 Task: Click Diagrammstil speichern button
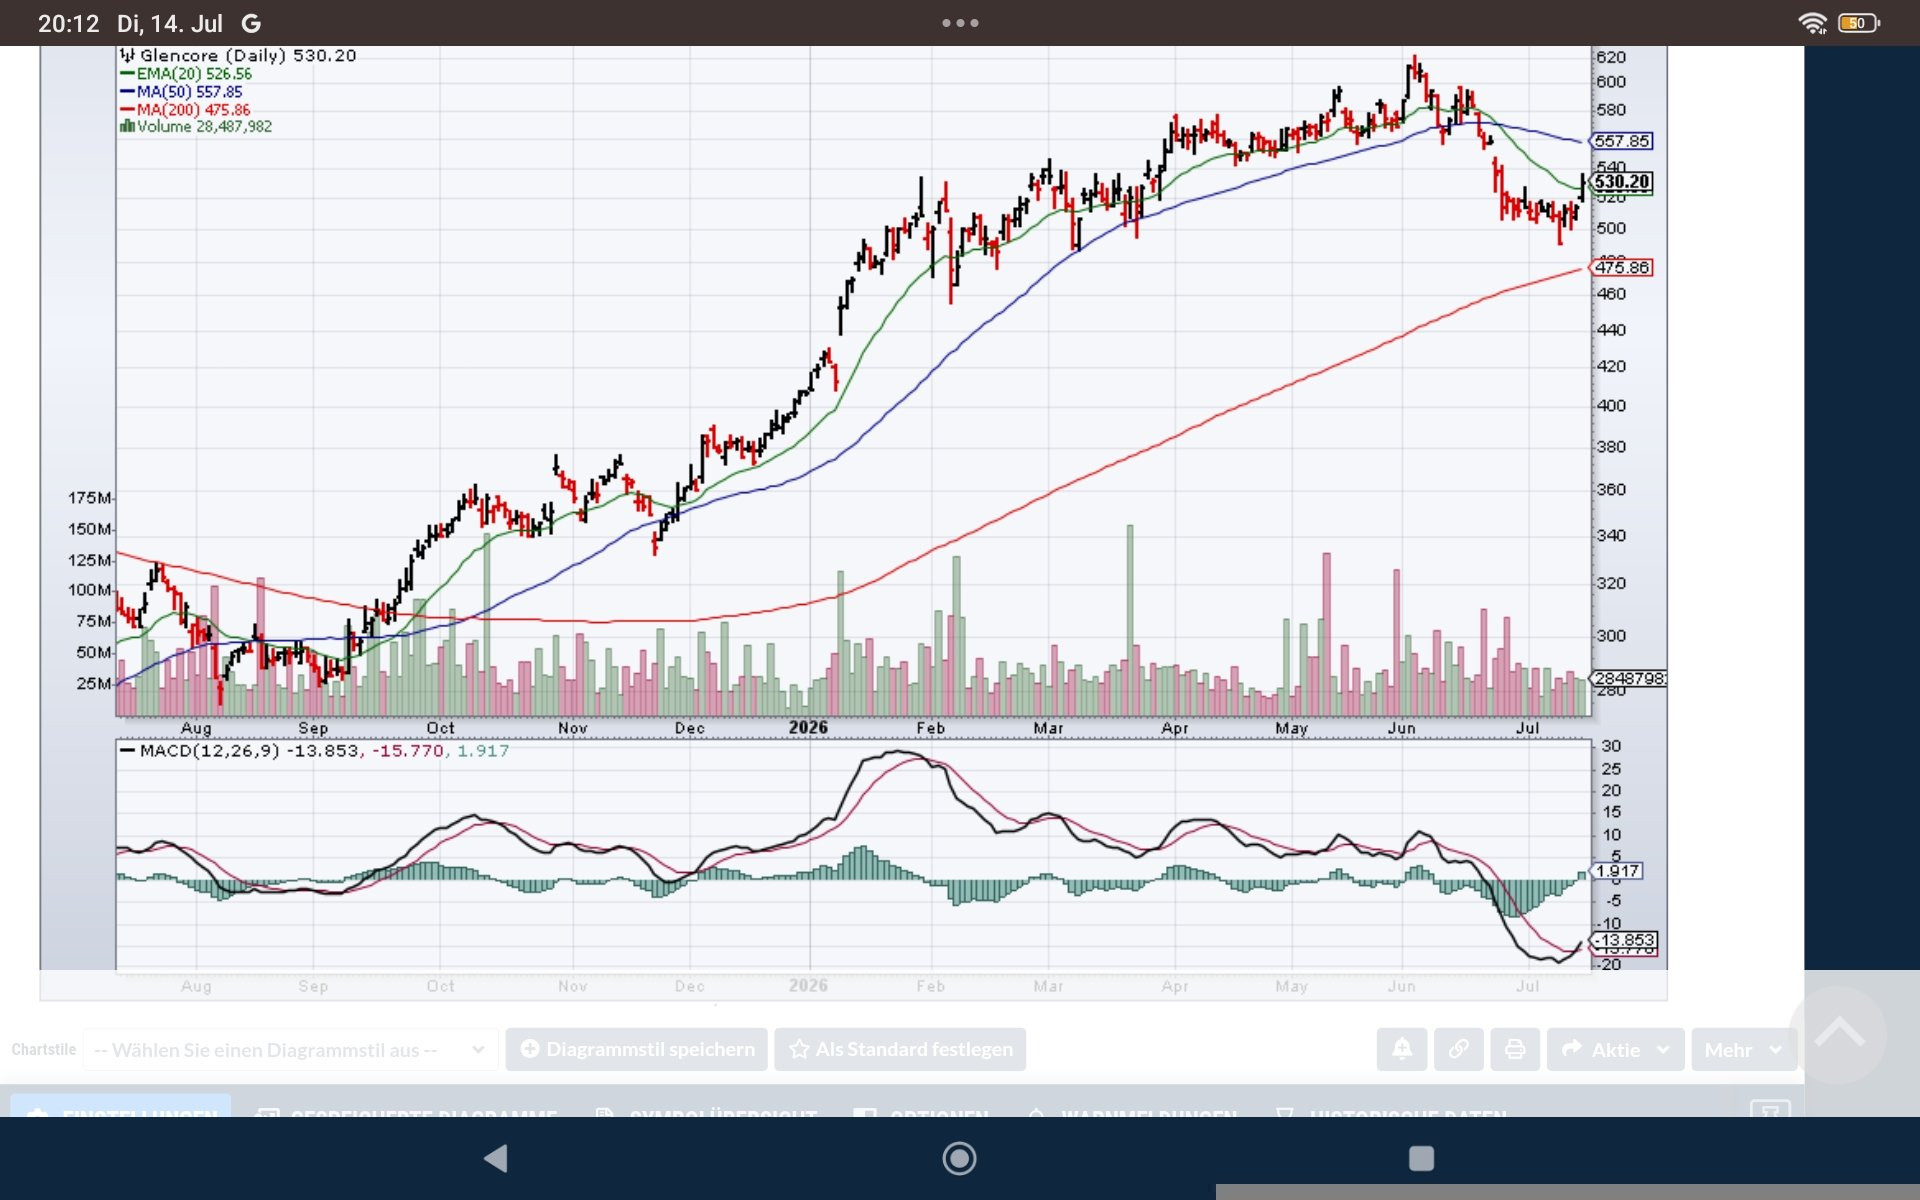637,1049
